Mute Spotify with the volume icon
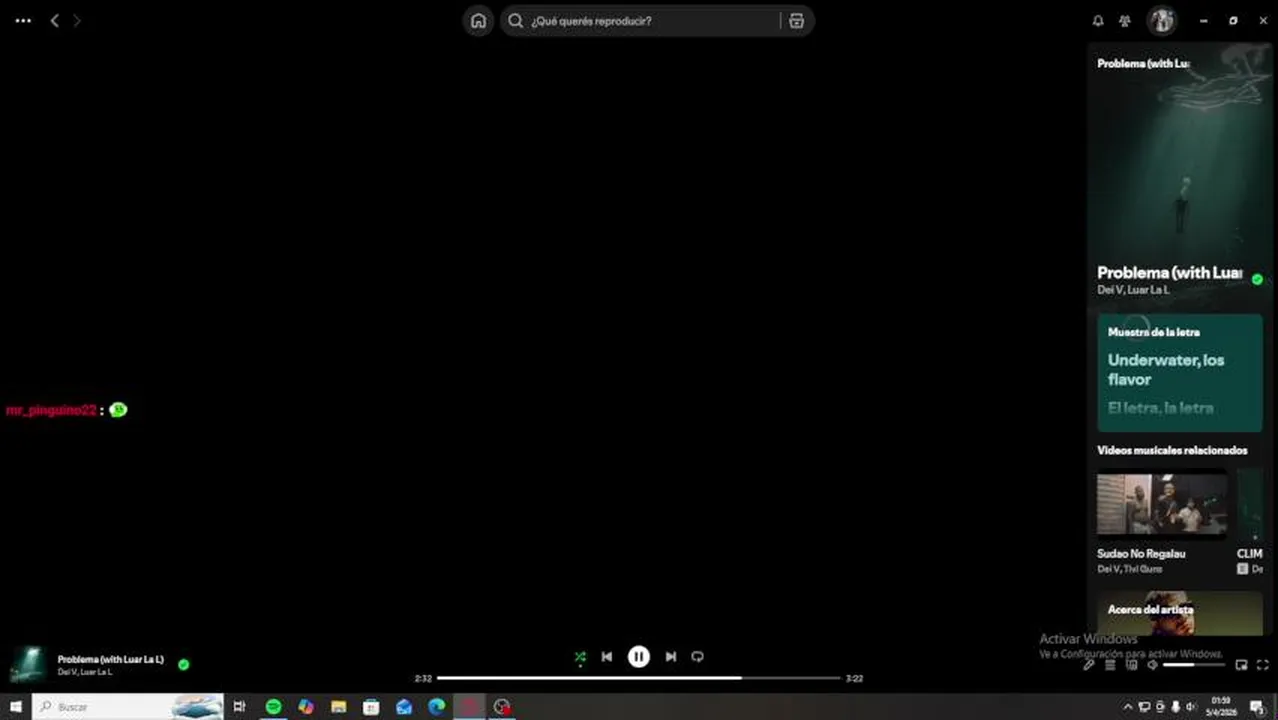Viewport: 1278px width, 720px height. [x=1152, y=665]
